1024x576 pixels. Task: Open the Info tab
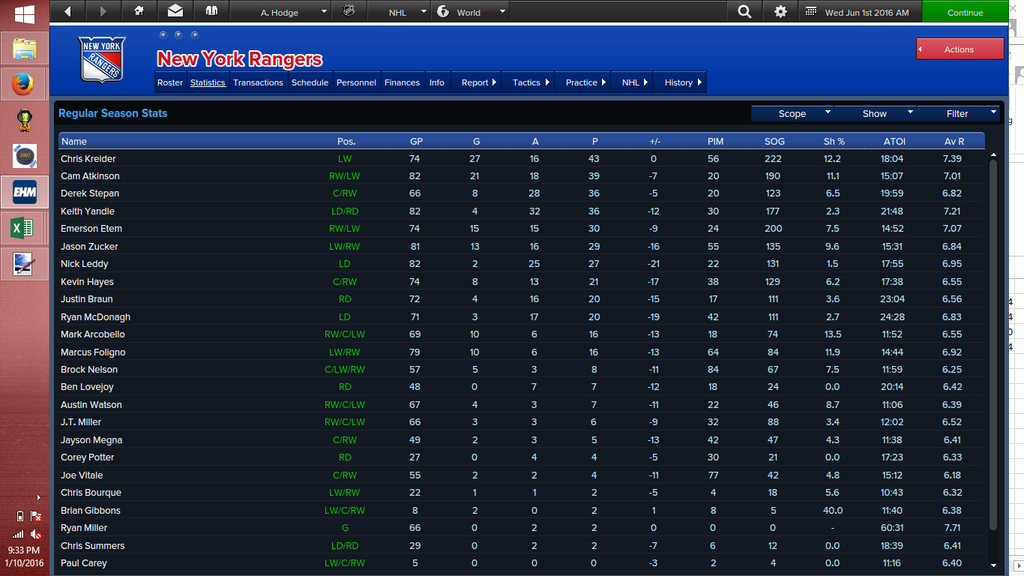tap(436, 82)
